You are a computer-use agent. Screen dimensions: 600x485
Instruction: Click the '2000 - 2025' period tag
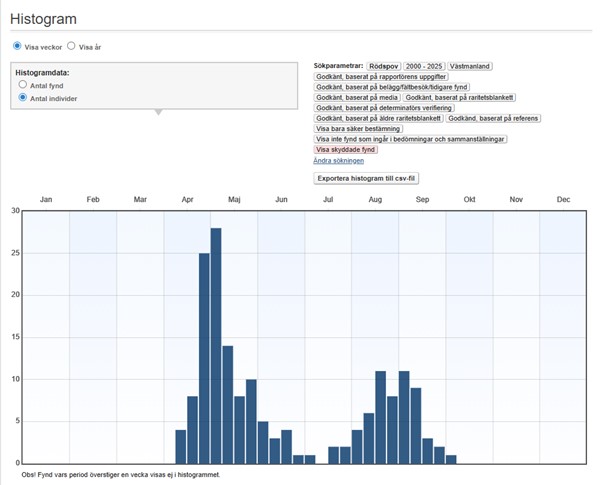423,66
